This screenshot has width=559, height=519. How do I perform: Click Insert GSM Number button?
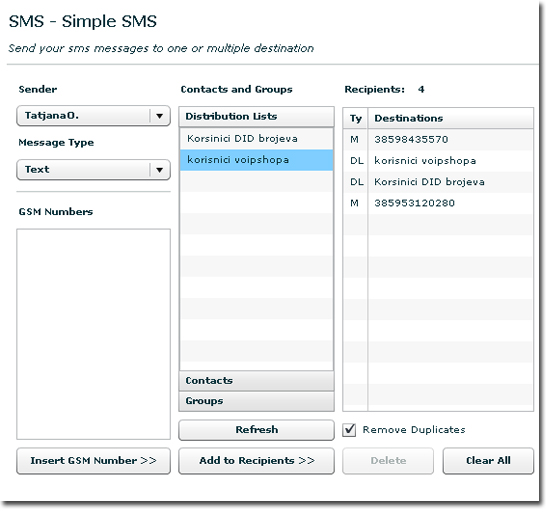[x=93, y=461]
